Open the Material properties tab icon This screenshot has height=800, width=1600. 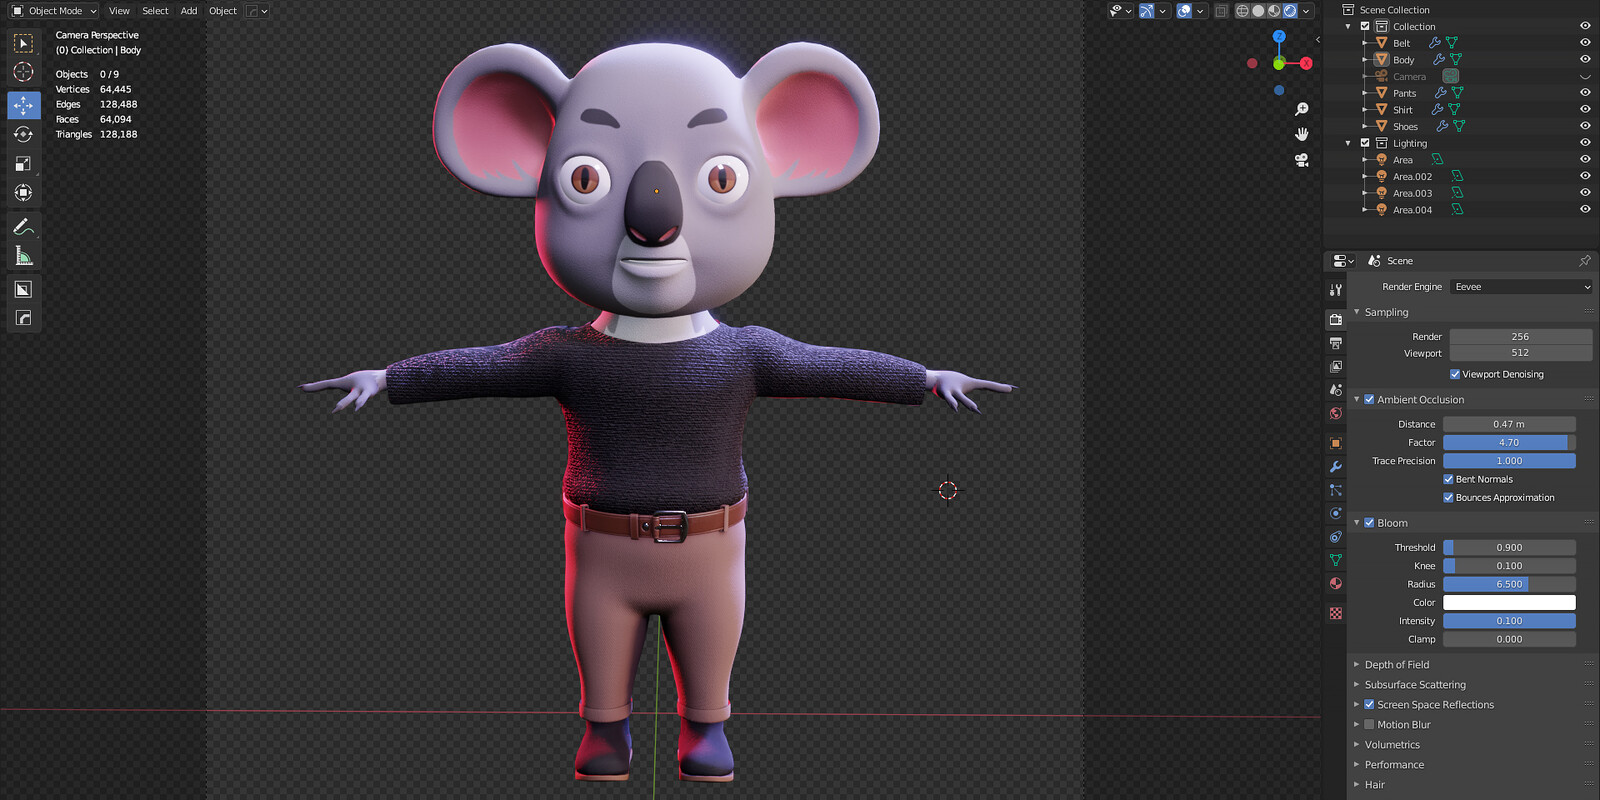tap(1335, 583)
